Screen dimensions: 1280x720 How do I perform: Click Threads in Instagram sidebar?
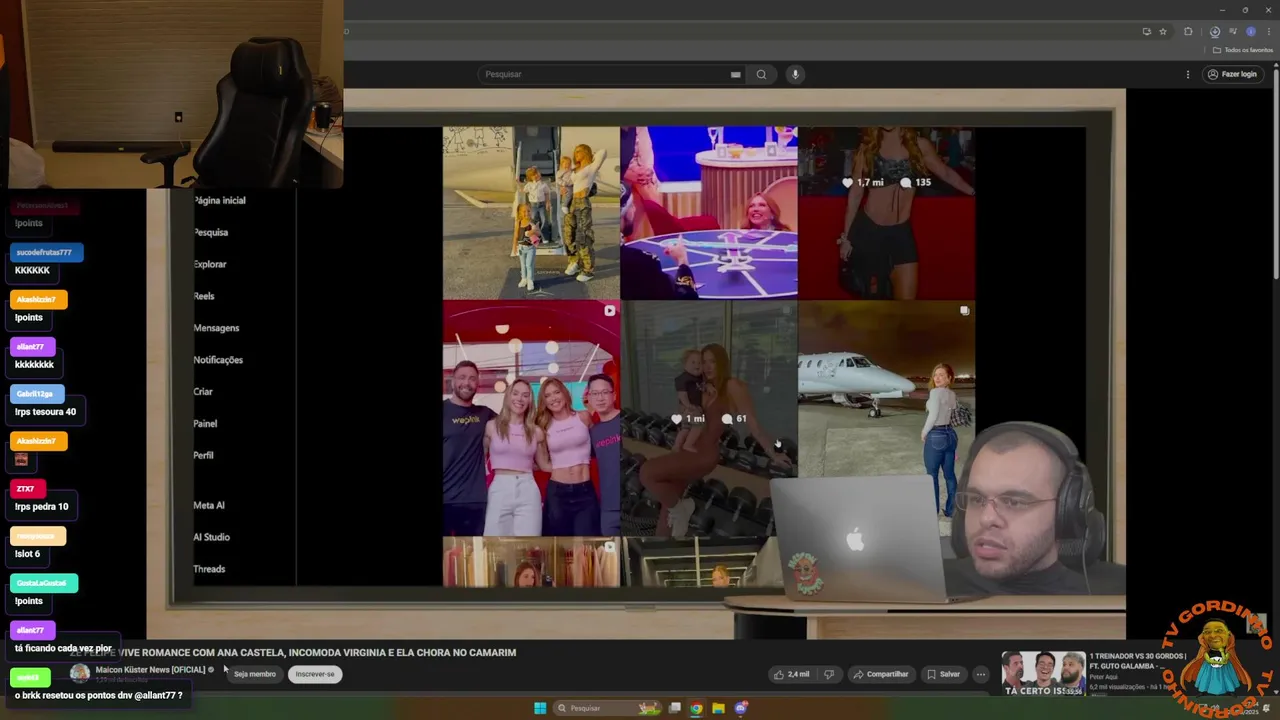pos(209,569)
